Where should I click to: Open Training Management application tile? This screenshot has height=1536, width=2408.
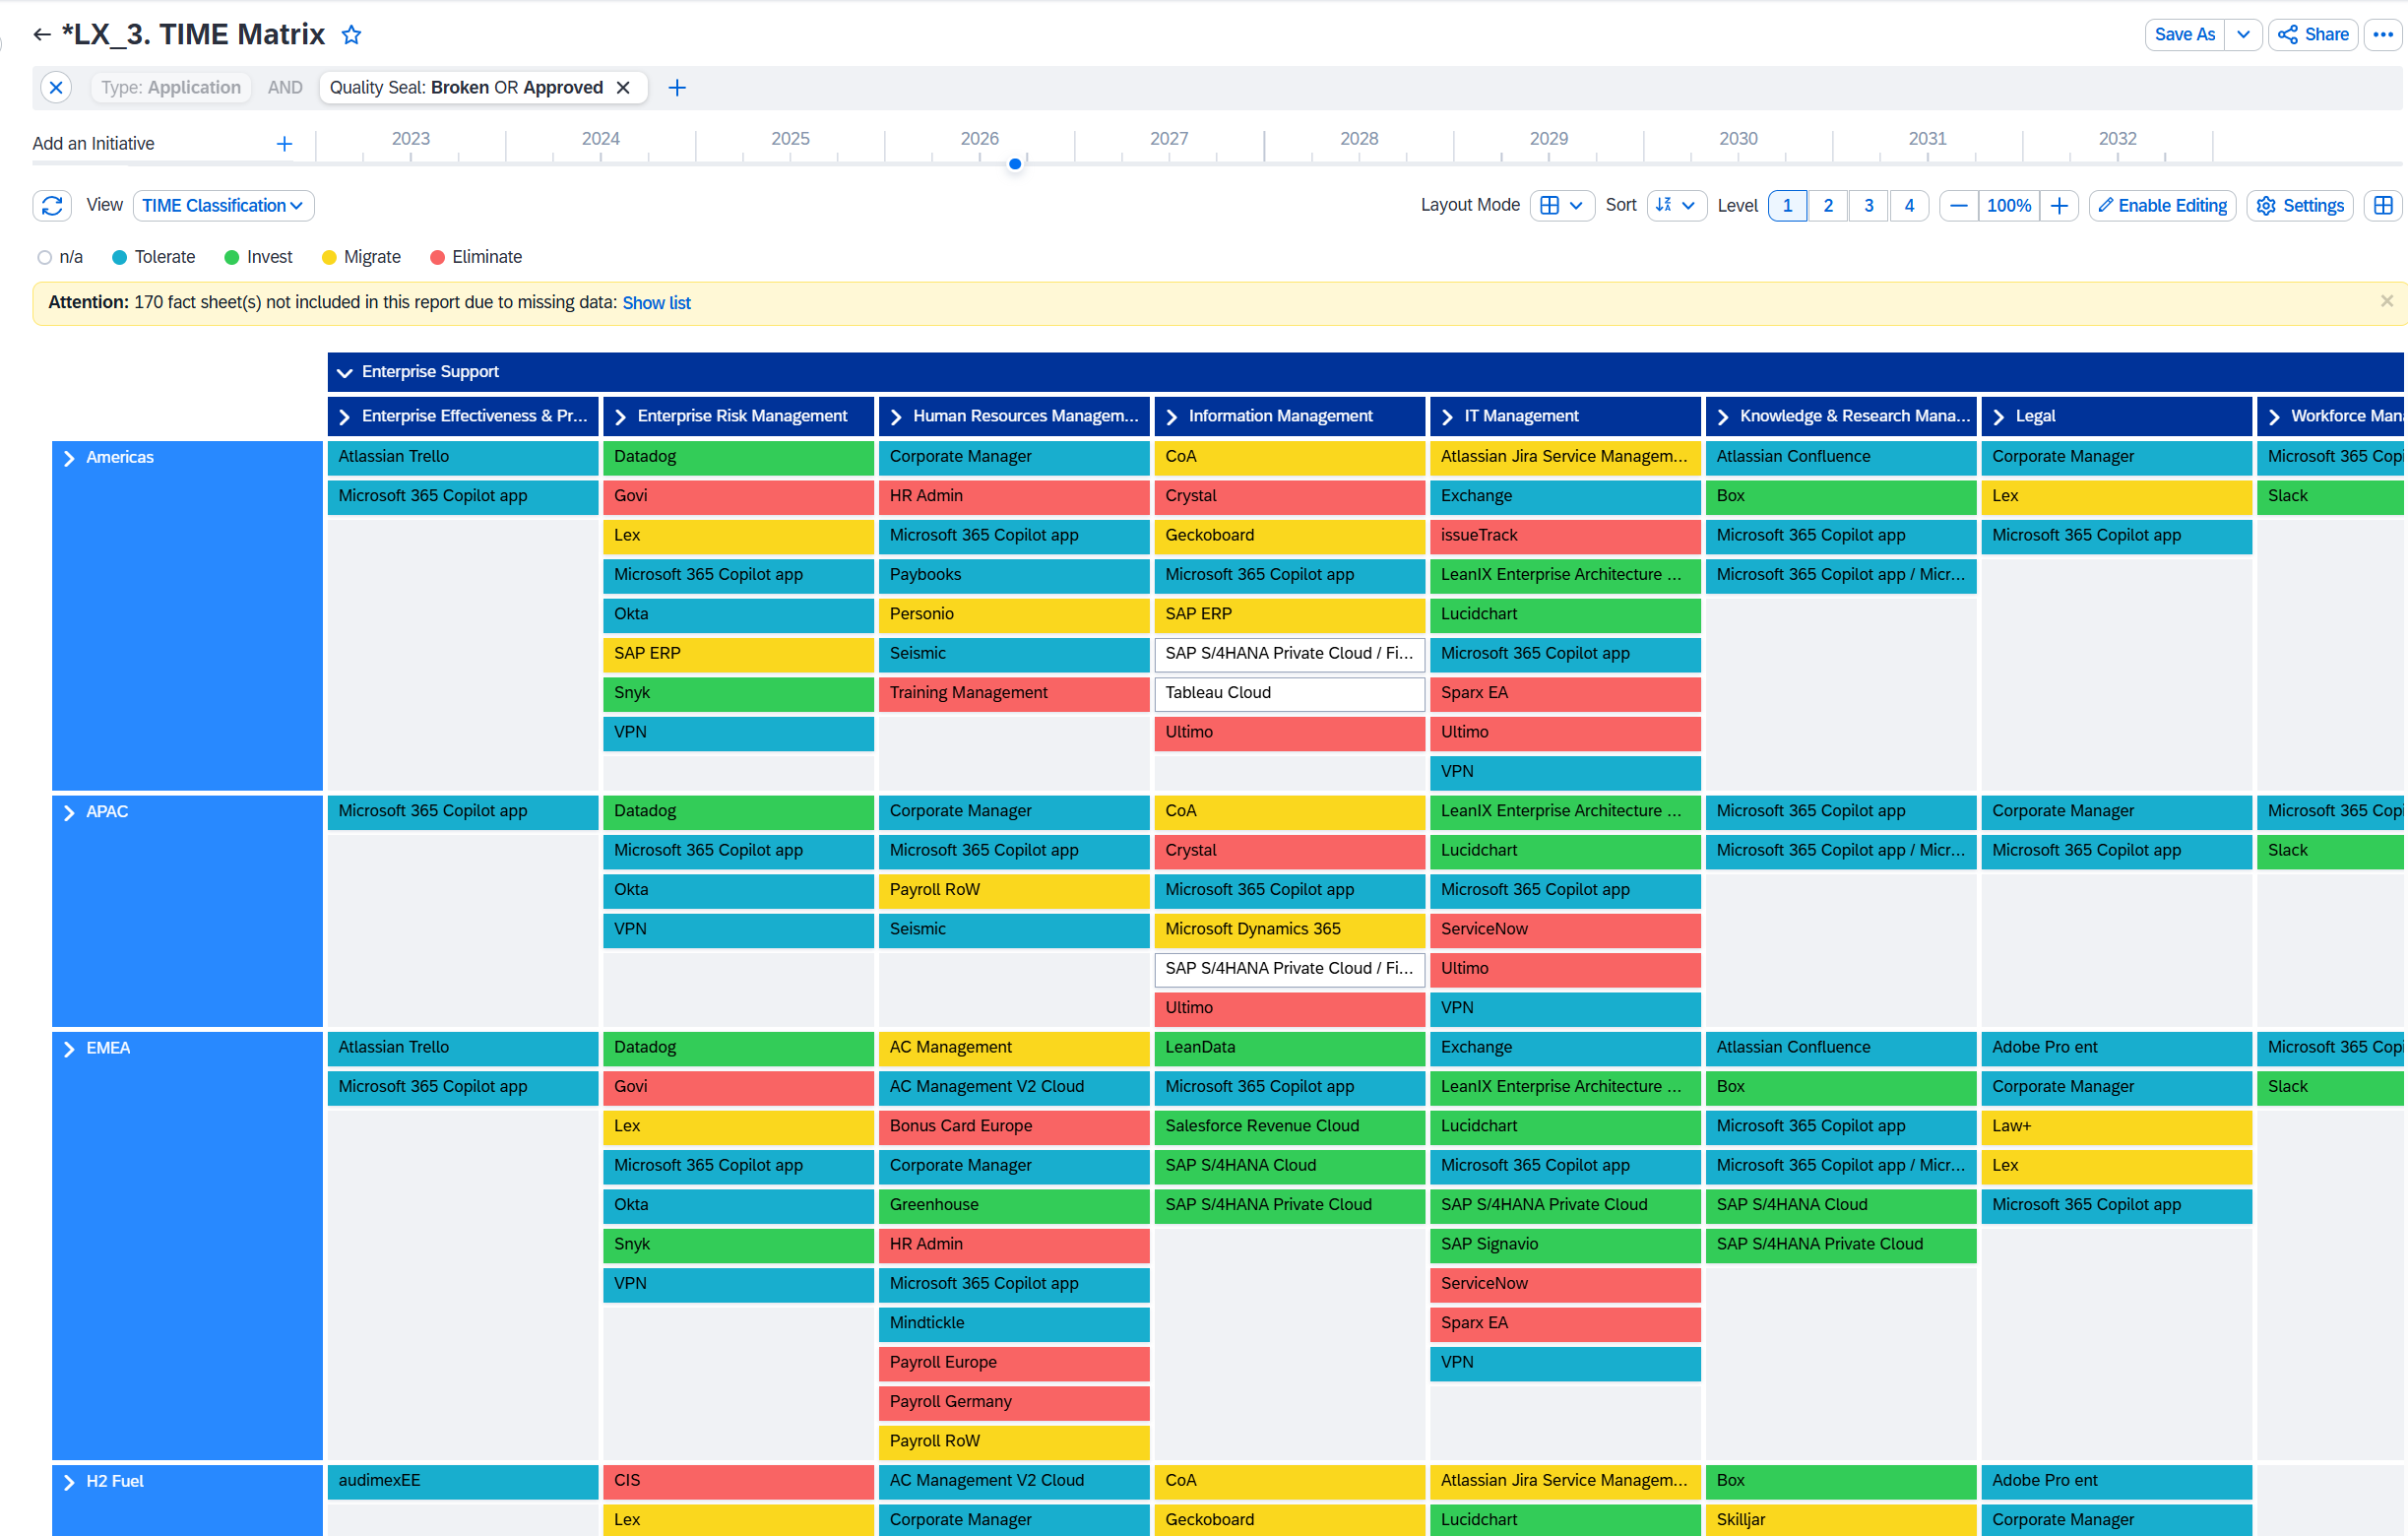[x=1014, y=693]
